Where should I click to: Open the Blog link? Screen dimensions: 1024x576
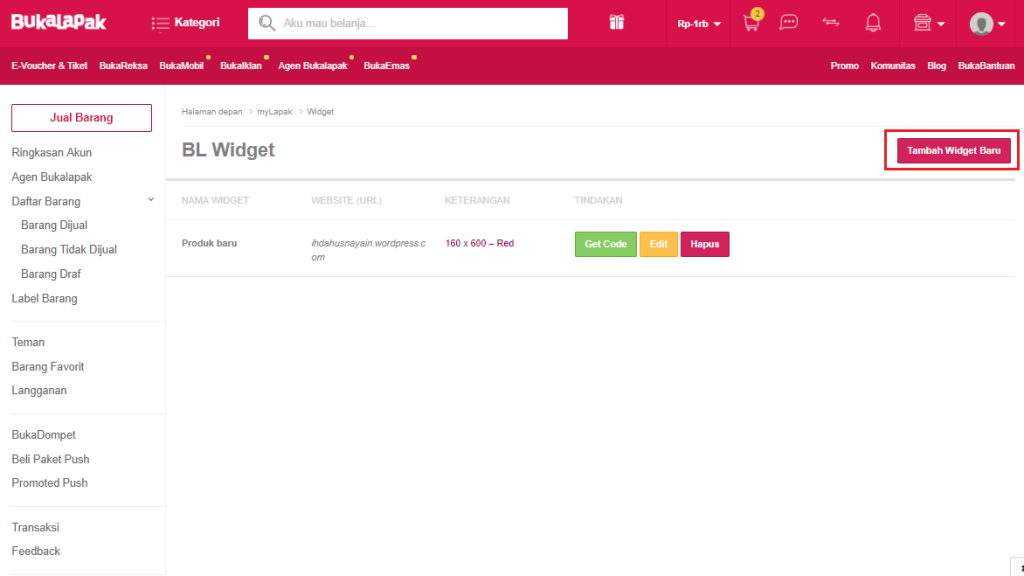(x=936, y=66)
